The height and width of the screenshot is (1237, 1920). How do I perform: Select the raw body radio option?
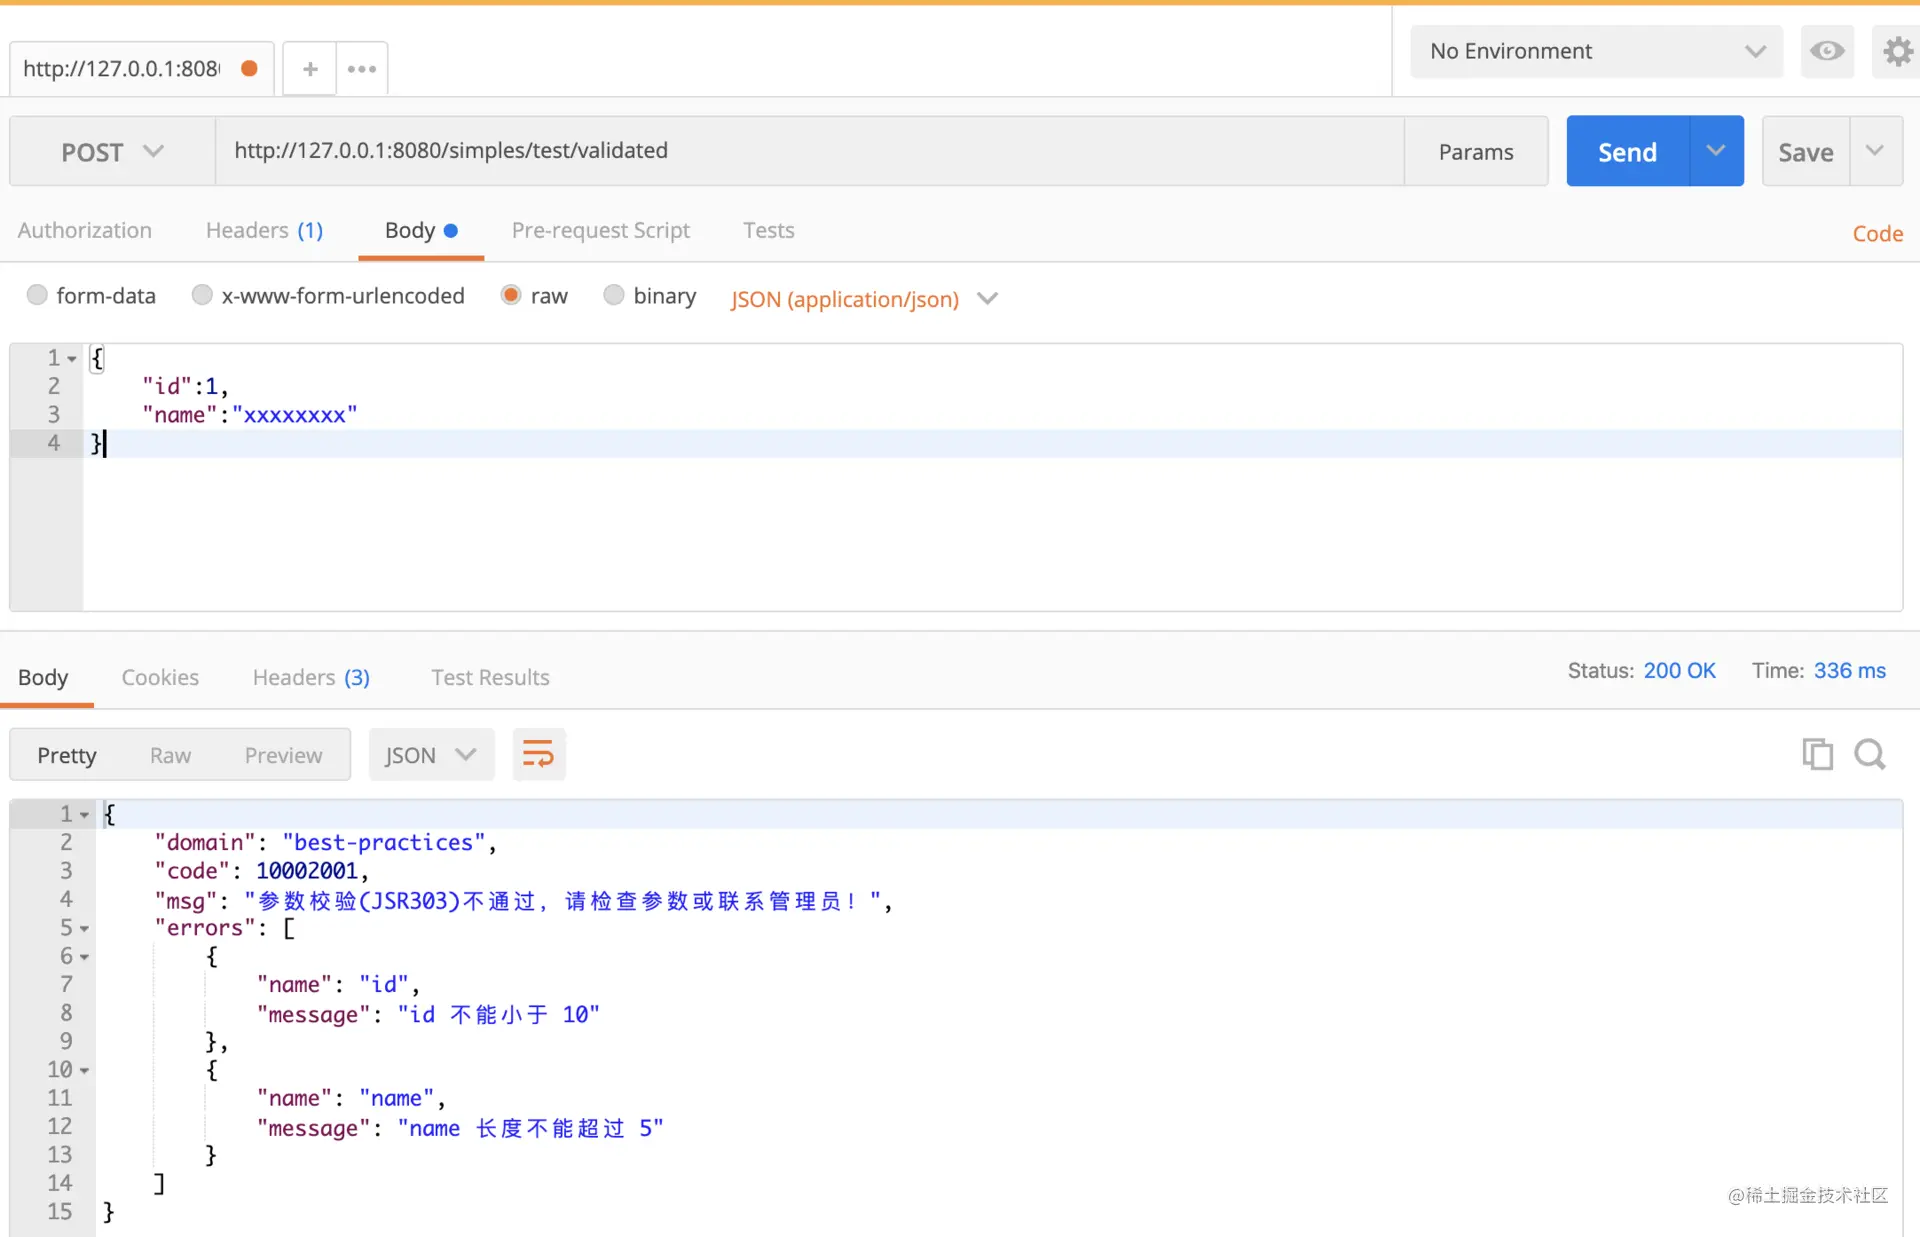tap(511, 295)
